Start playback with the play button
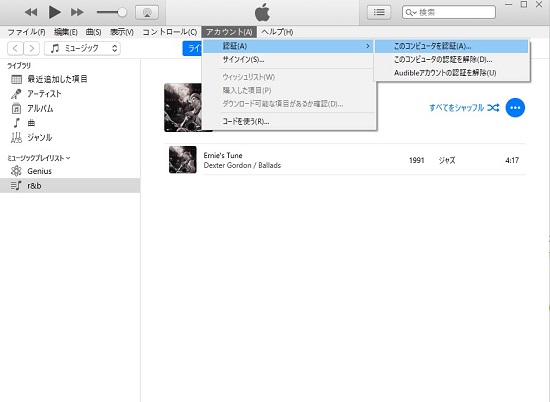The image size is (550, 402). (54, 12)
